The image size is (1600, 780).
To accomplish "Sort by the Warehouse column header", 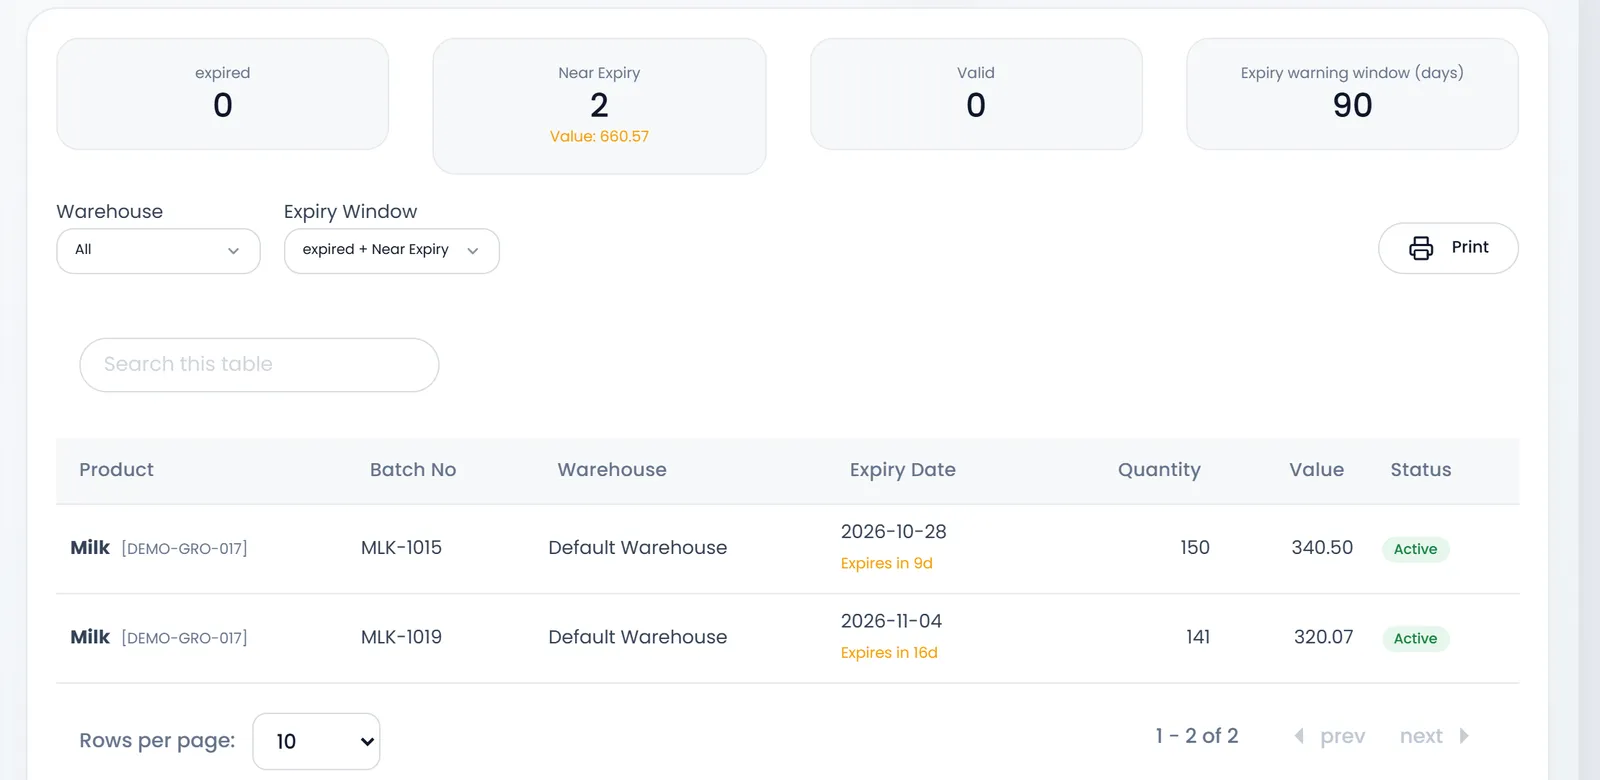I will click(612, 470).
